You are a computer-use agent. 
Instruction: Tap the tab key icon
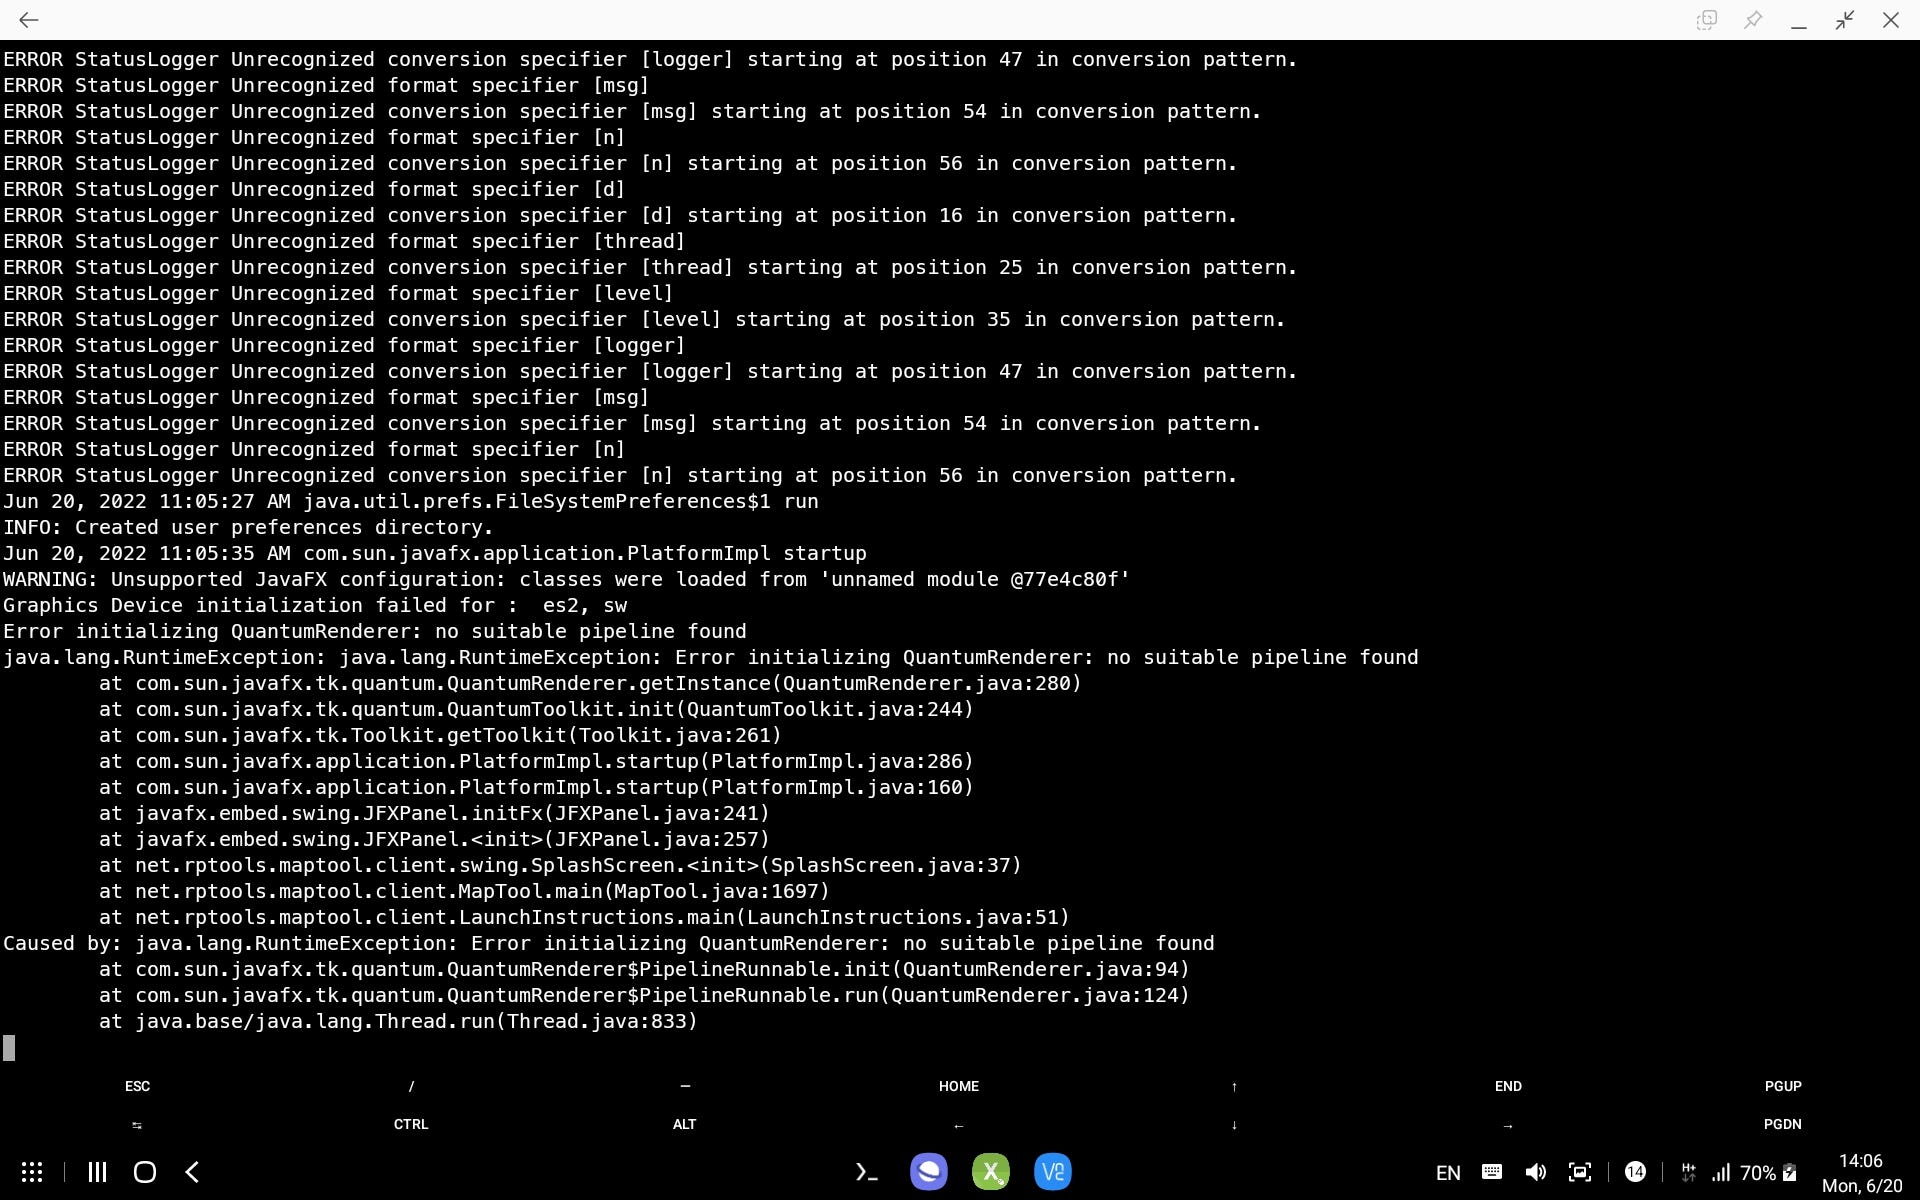tap(137, 1125)
